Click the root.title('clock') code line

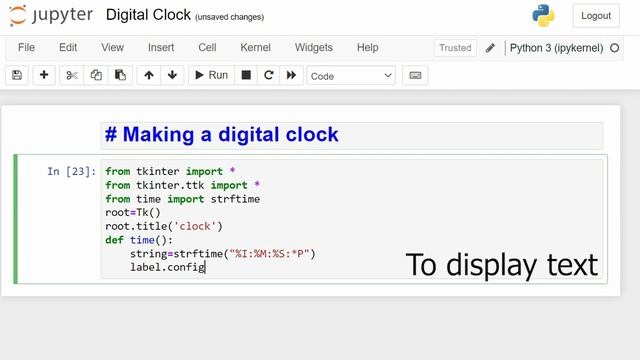coord(164,226)
